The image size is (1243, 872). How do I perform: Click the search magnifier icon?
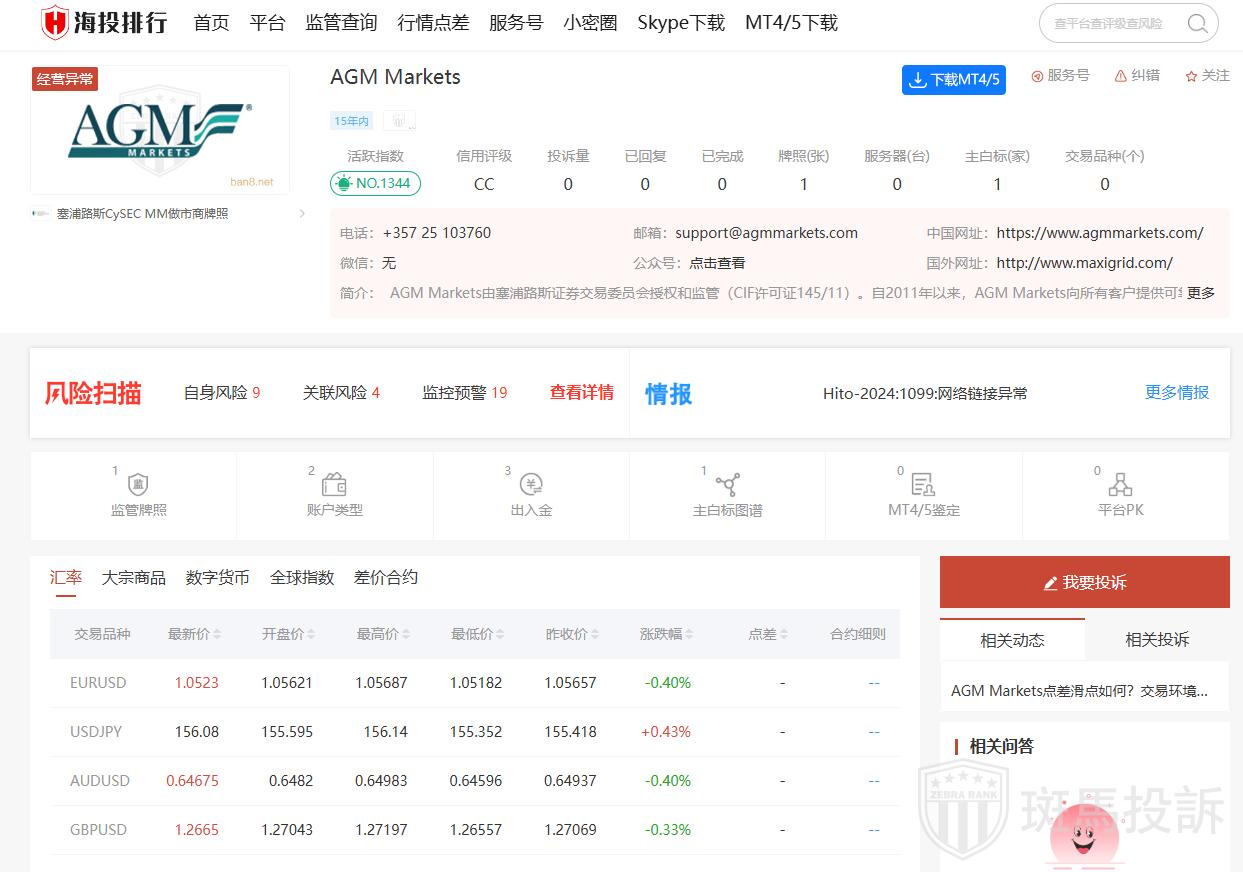(x=1197, y=24)
